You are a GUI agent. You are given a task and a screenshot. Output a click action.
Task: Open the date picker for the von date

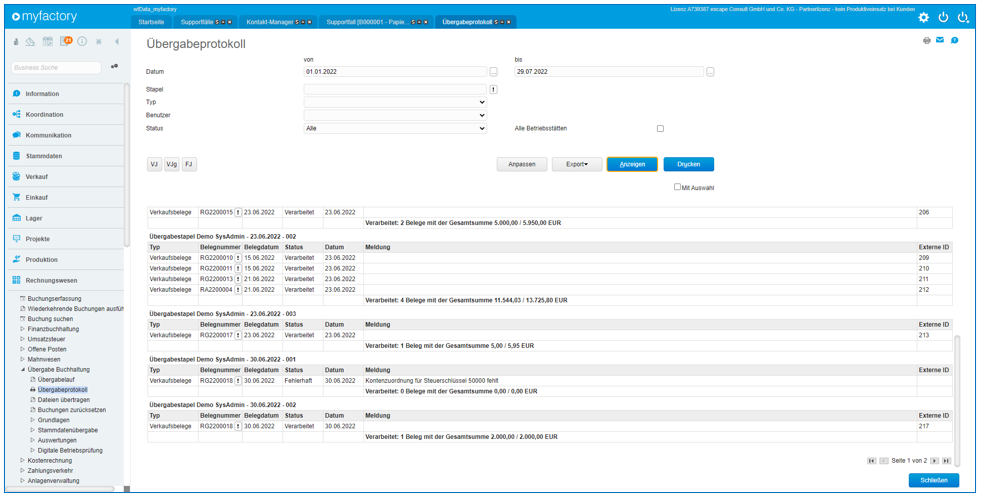pos(494,72)
